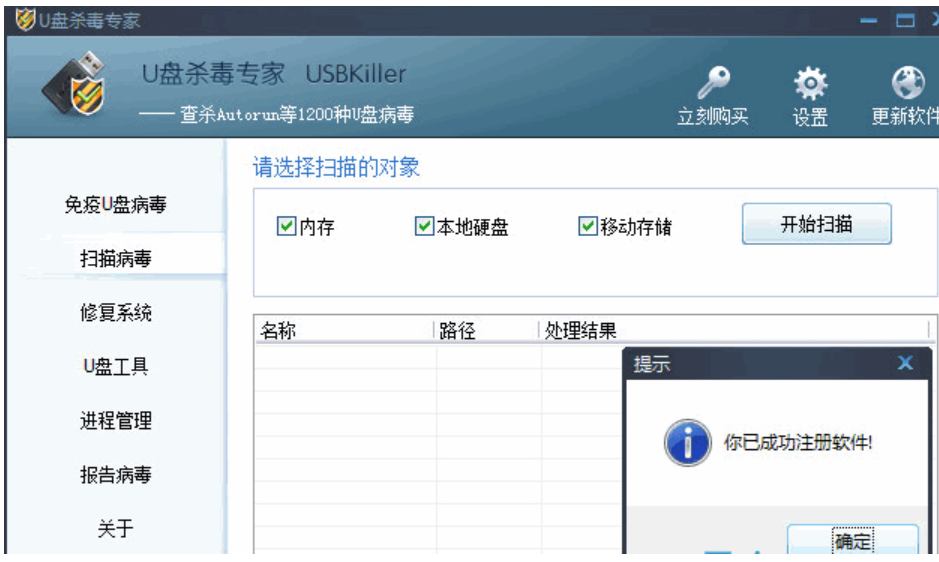This screenshot has height=562, width=939.
Task: Switch to the 修复系统 tab
Action: [116, 313]
